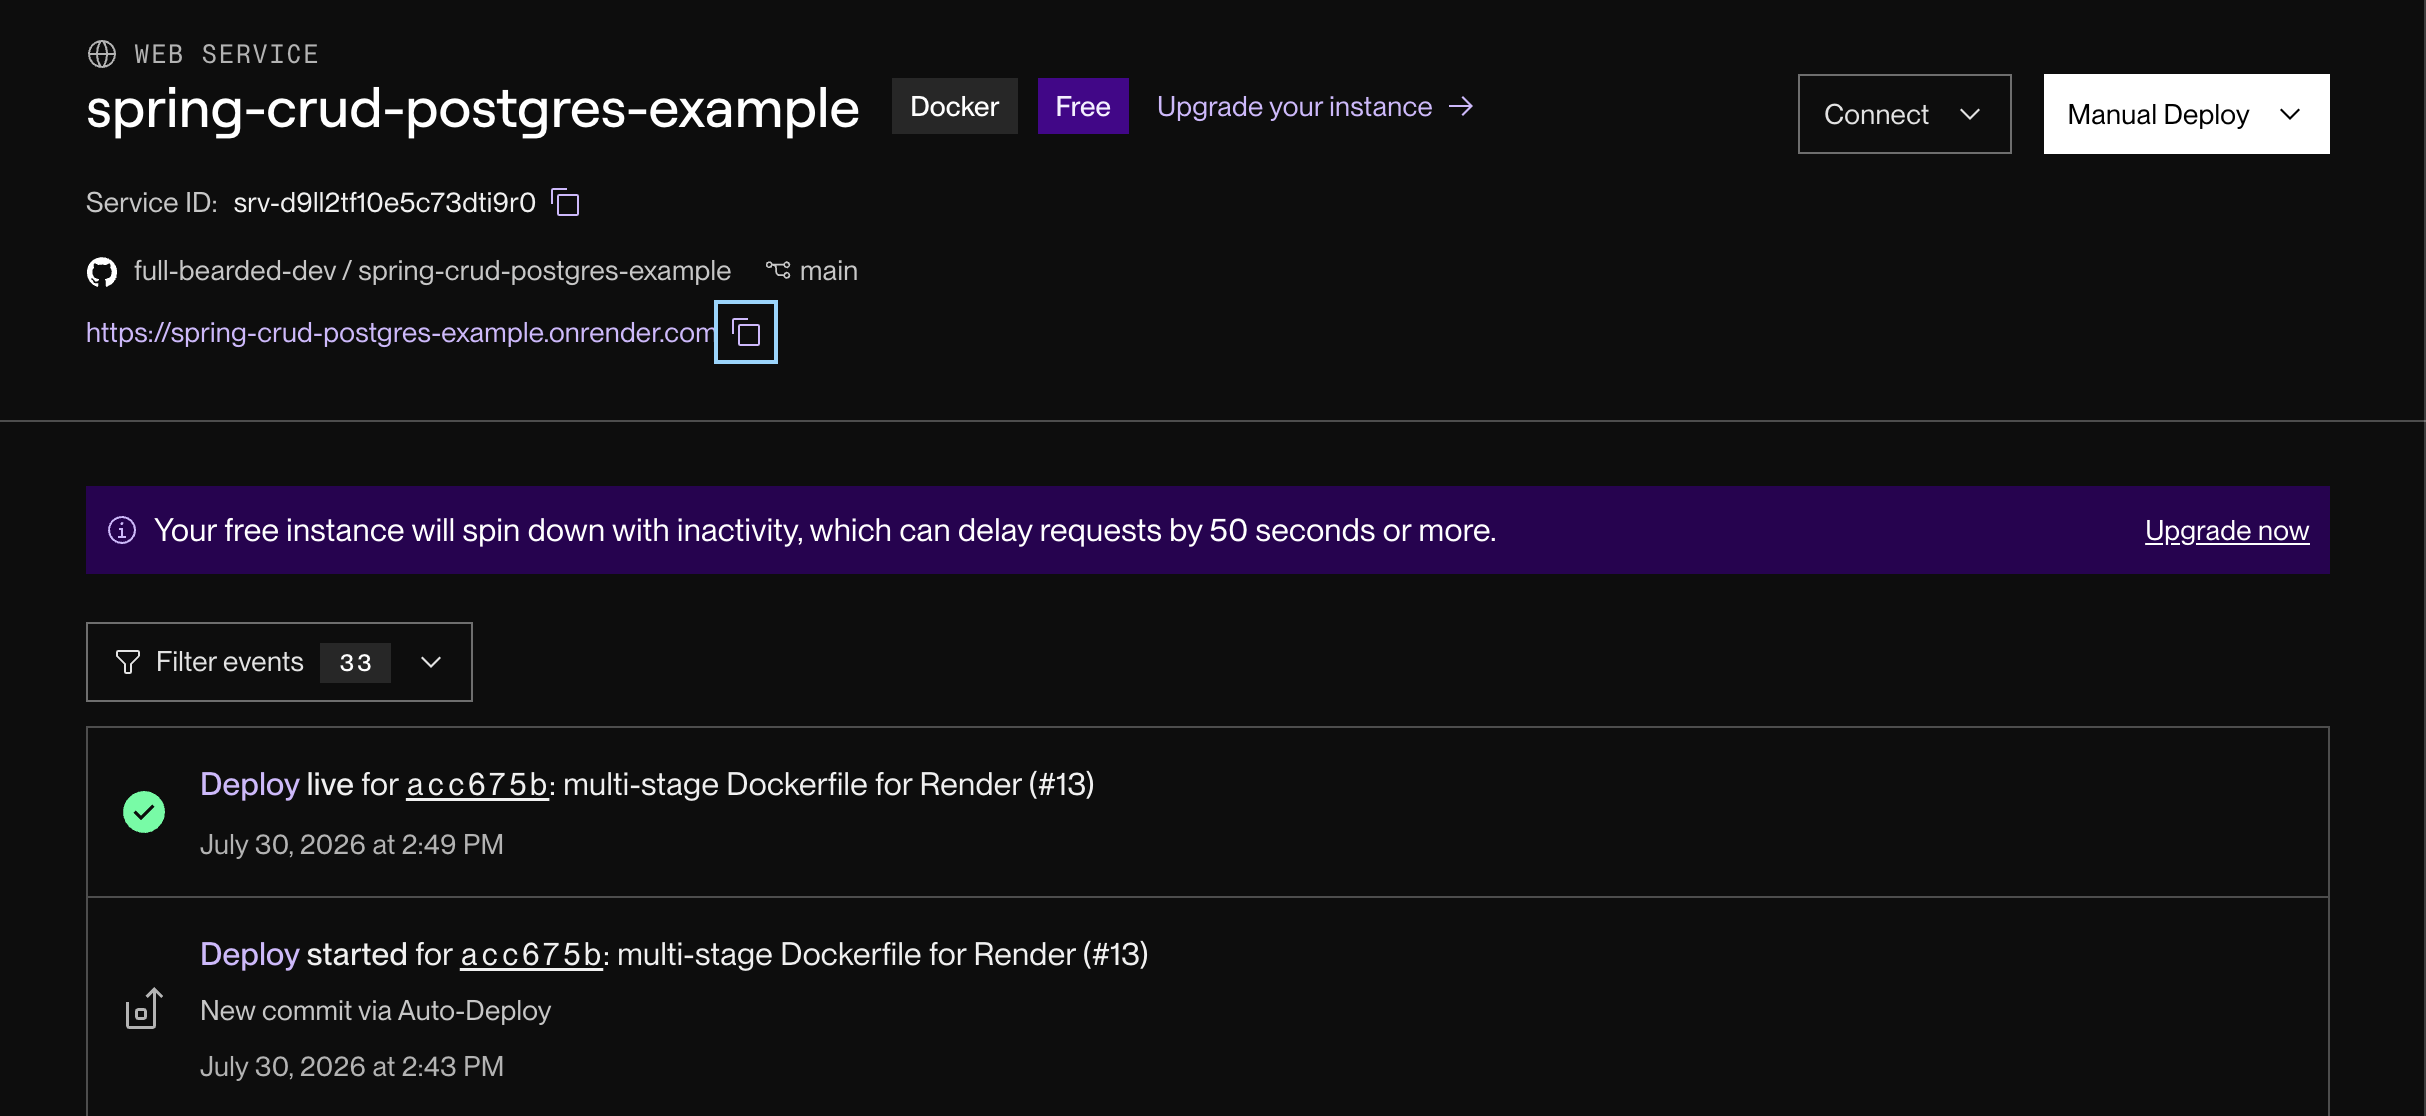Screen dimensions: 2426x1116
Task: Open the Deploy link in live event
Action: pos(250,784)
